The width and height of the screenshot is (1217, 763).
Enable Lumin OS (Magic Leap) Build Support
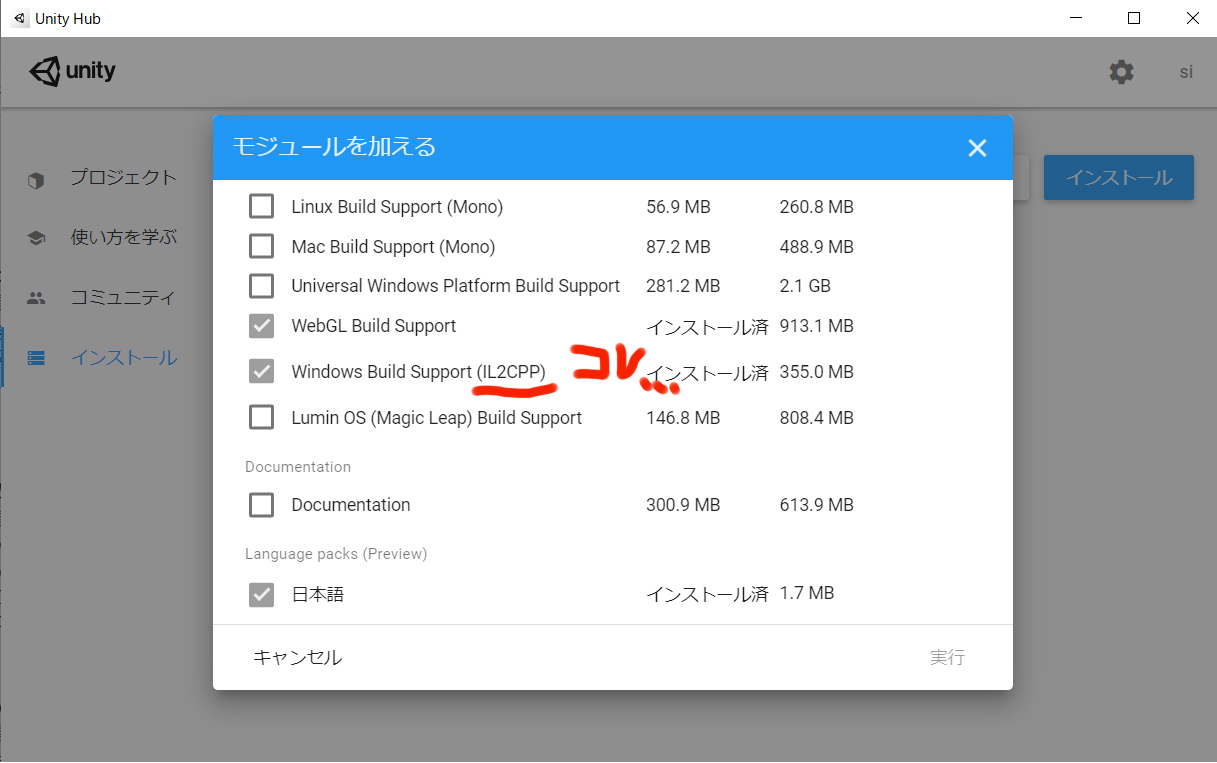pos(261,417)
